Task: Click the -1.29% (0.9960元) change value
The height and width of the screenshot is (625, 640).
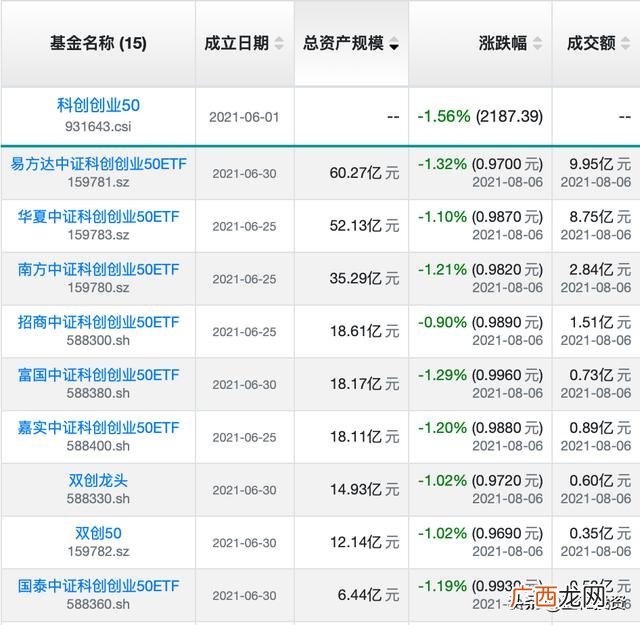Action: click(x=480, y=375)
